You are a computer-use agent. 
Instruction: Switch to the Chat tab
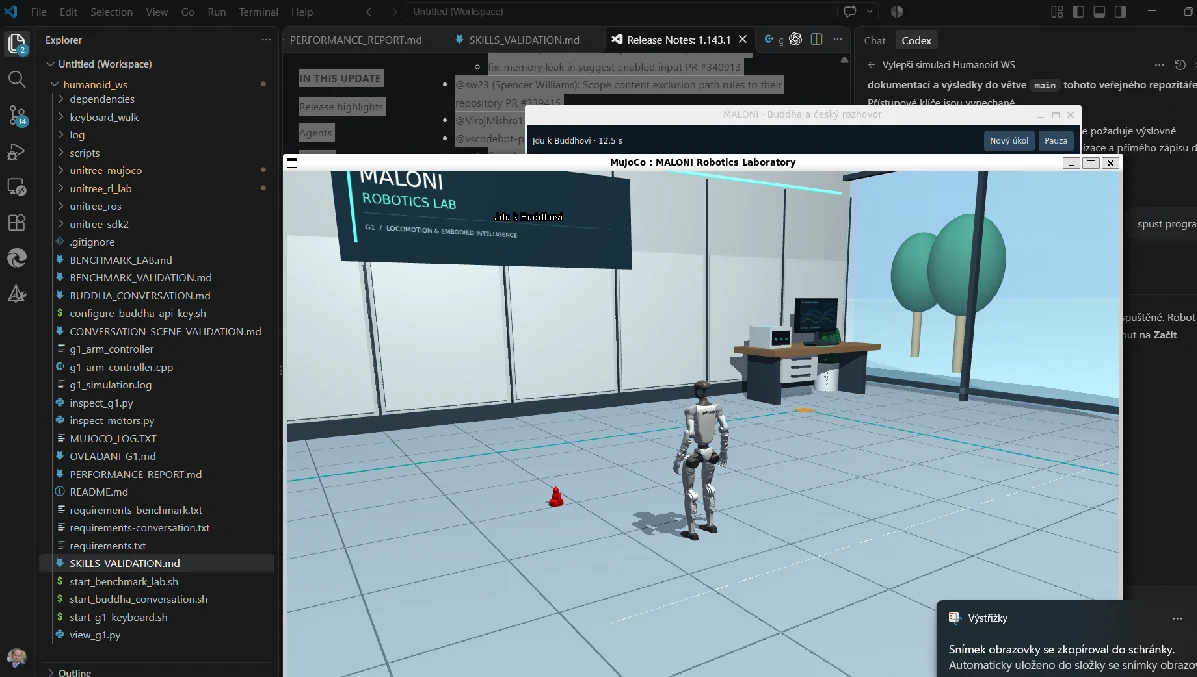tap(875, 40)
